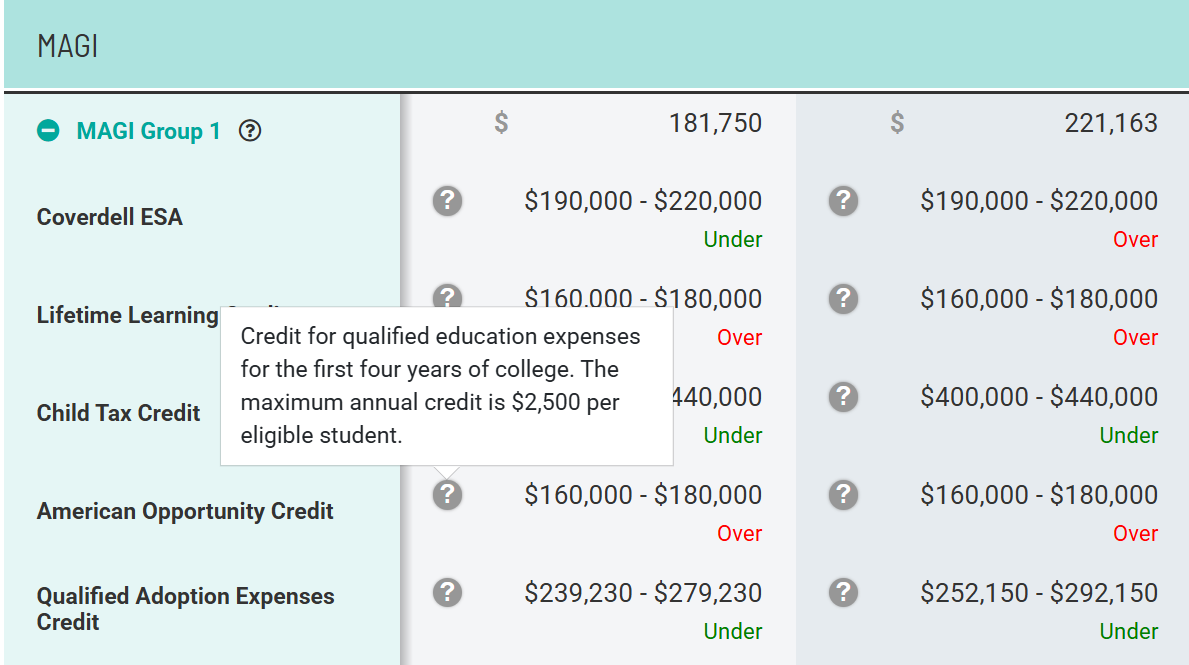Image resolution: width=1189 pixels, height=665 pixels.
Task: Click the 181,750 MAGI amount field
Action: click(x=714, y=124)
